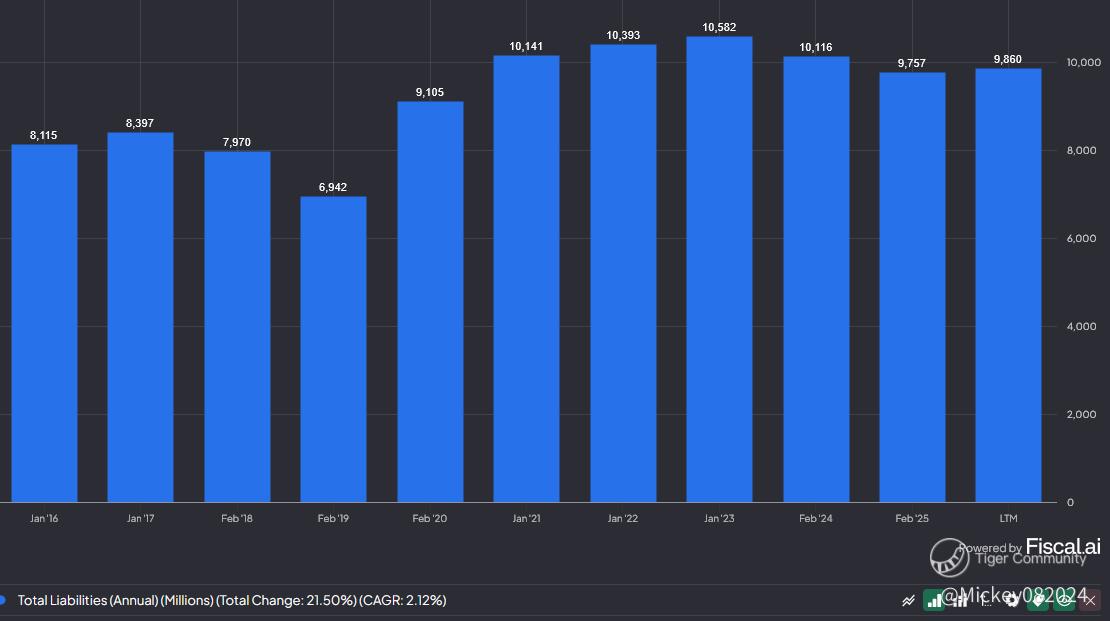Click the 10,393 data label
The width and height of the screenshot is (1110, 621).
click(623, 35)
